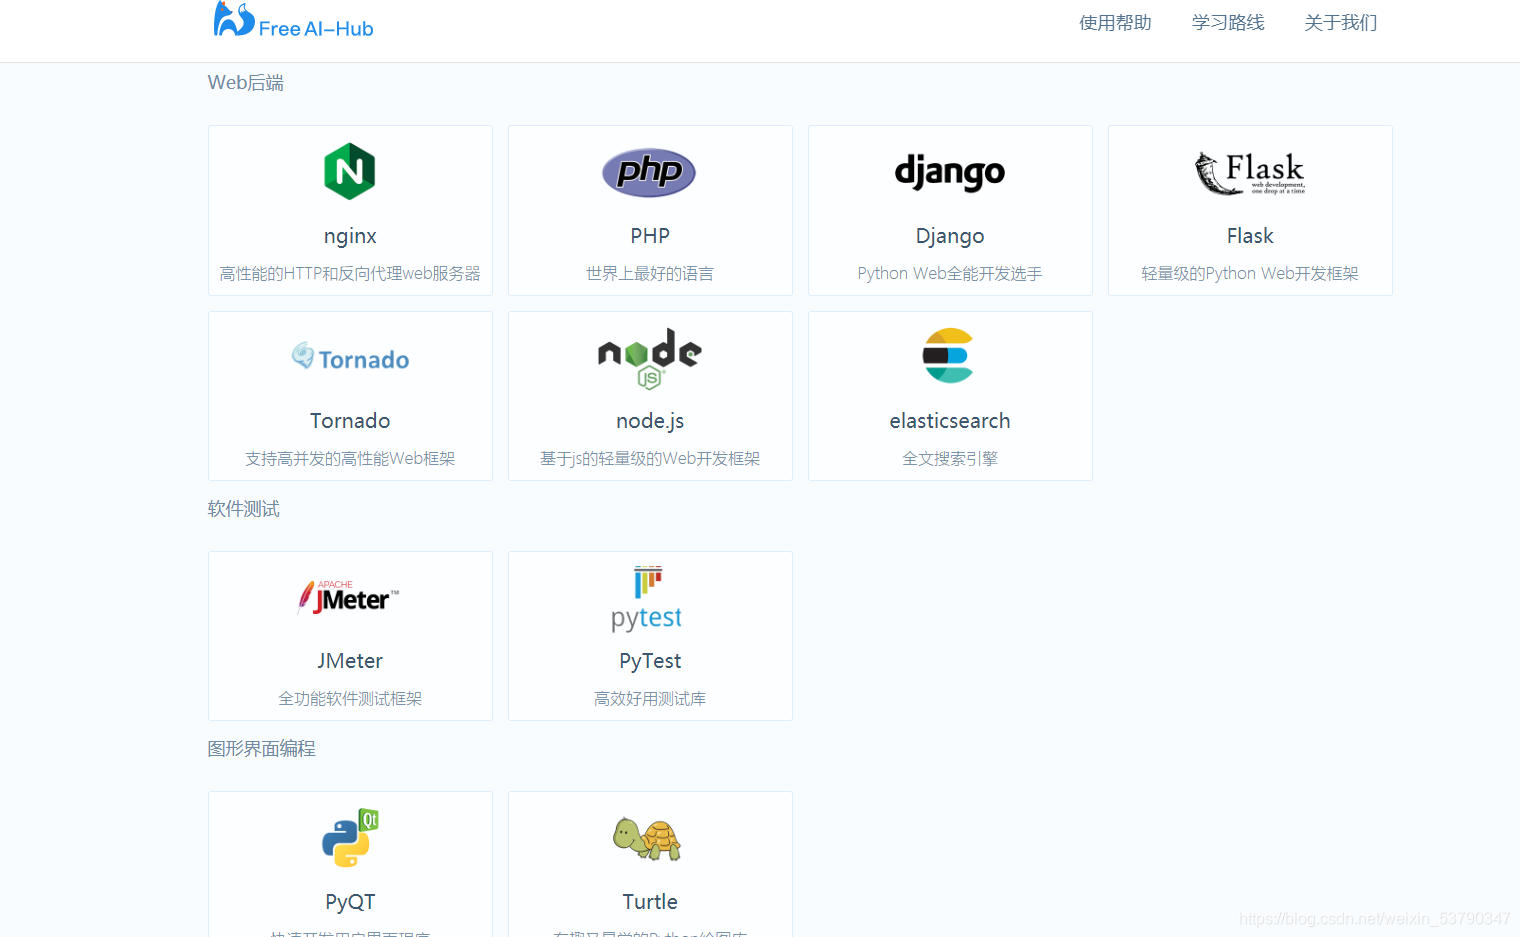Viewport: 1520px width, 937px height.
Task: Click the 软件测试 section heading
Action: [244, 509]
